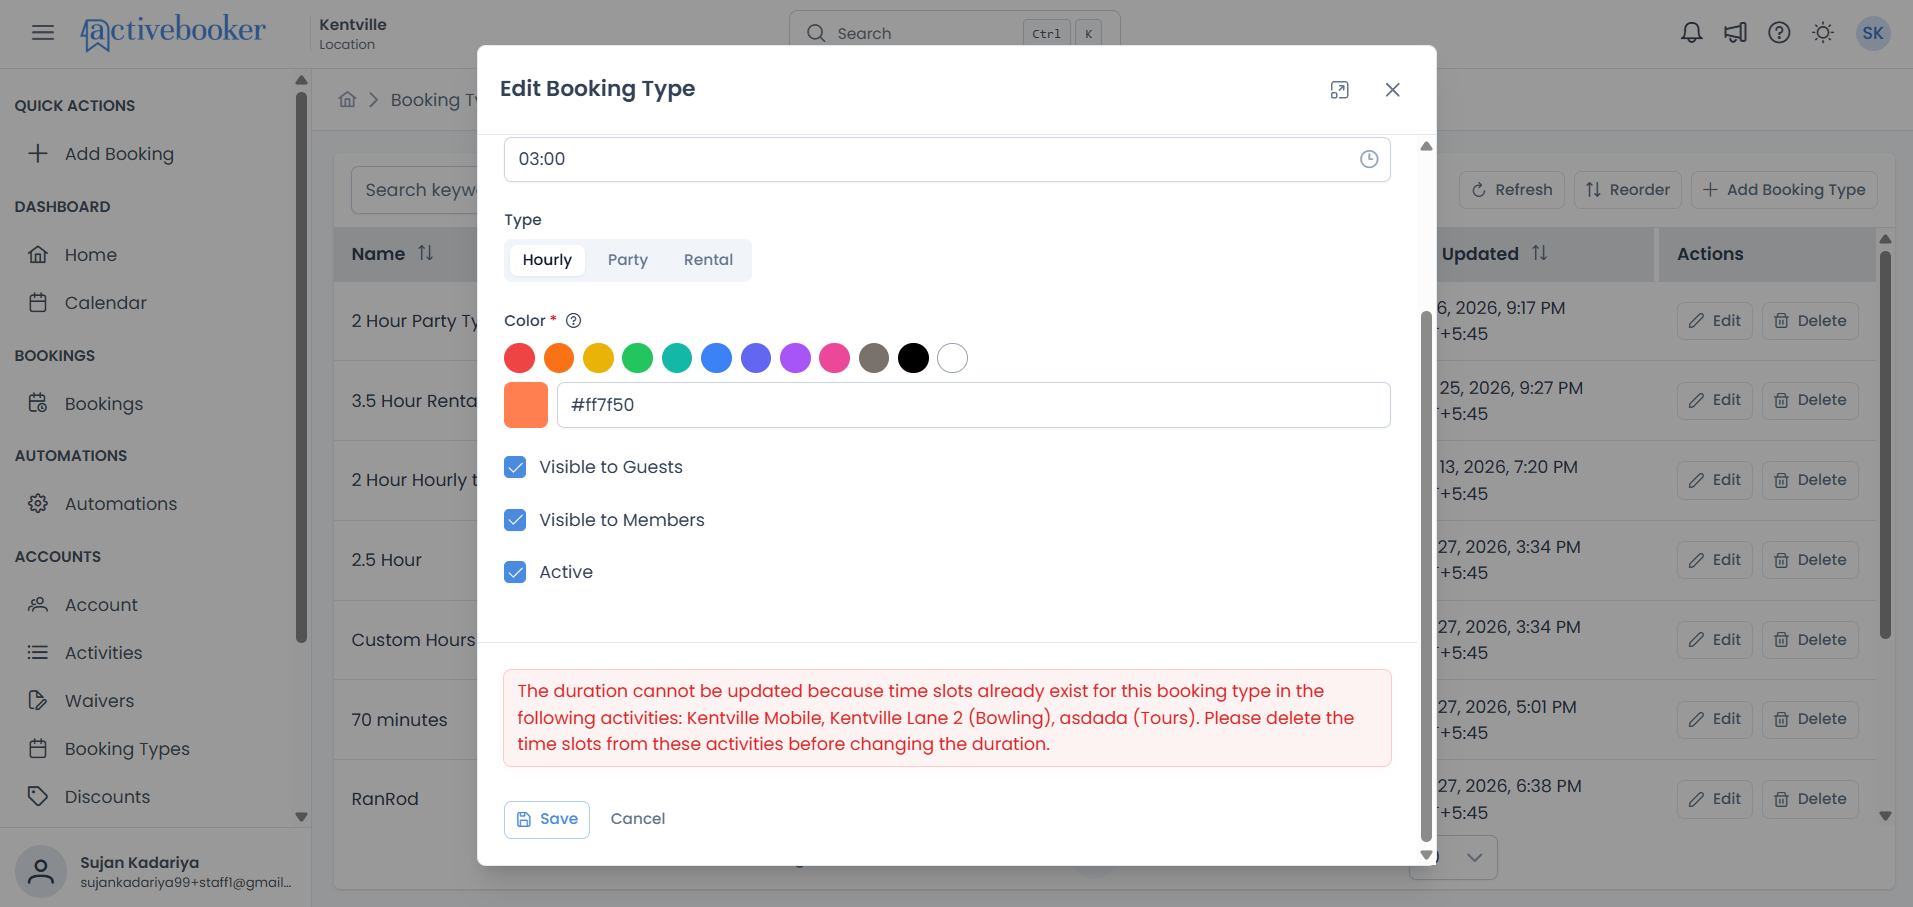Click the Save button
This screenshot has width=1913, height=907.
pos(547,819)
